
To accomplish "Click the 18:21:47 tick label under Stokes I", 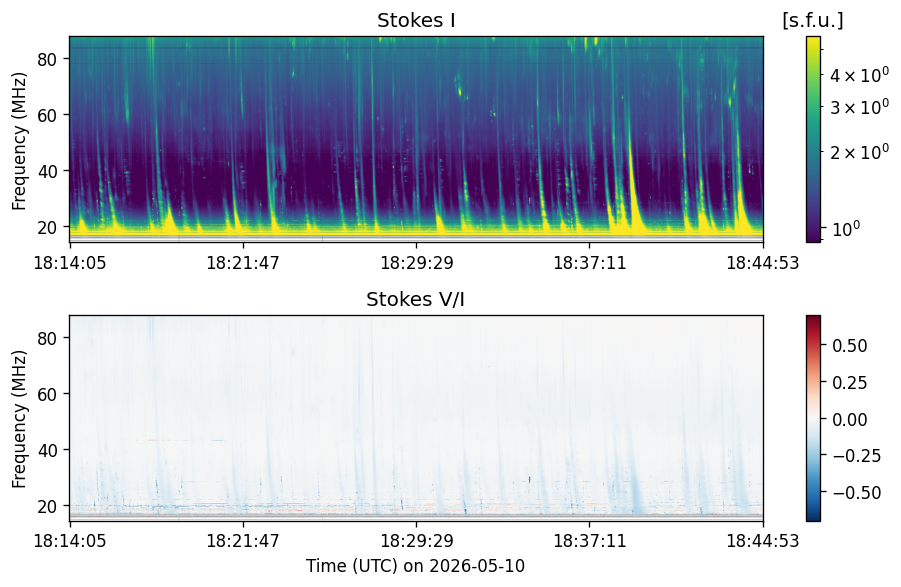I will pyautogui.click(x=243, y=263).
